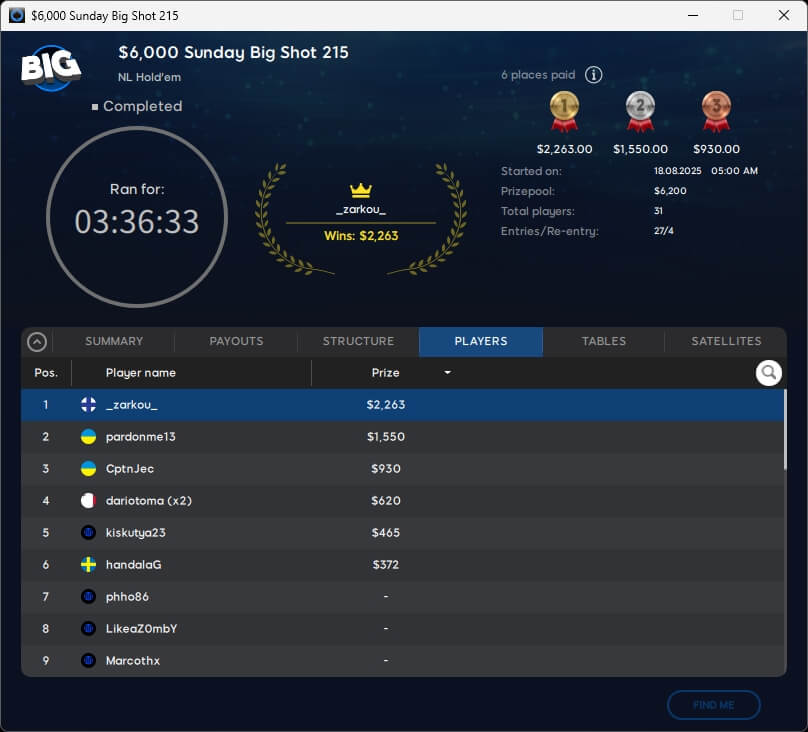Switch to the Summary tab
Screen dimensions: 808x732
tap(114, 341)
